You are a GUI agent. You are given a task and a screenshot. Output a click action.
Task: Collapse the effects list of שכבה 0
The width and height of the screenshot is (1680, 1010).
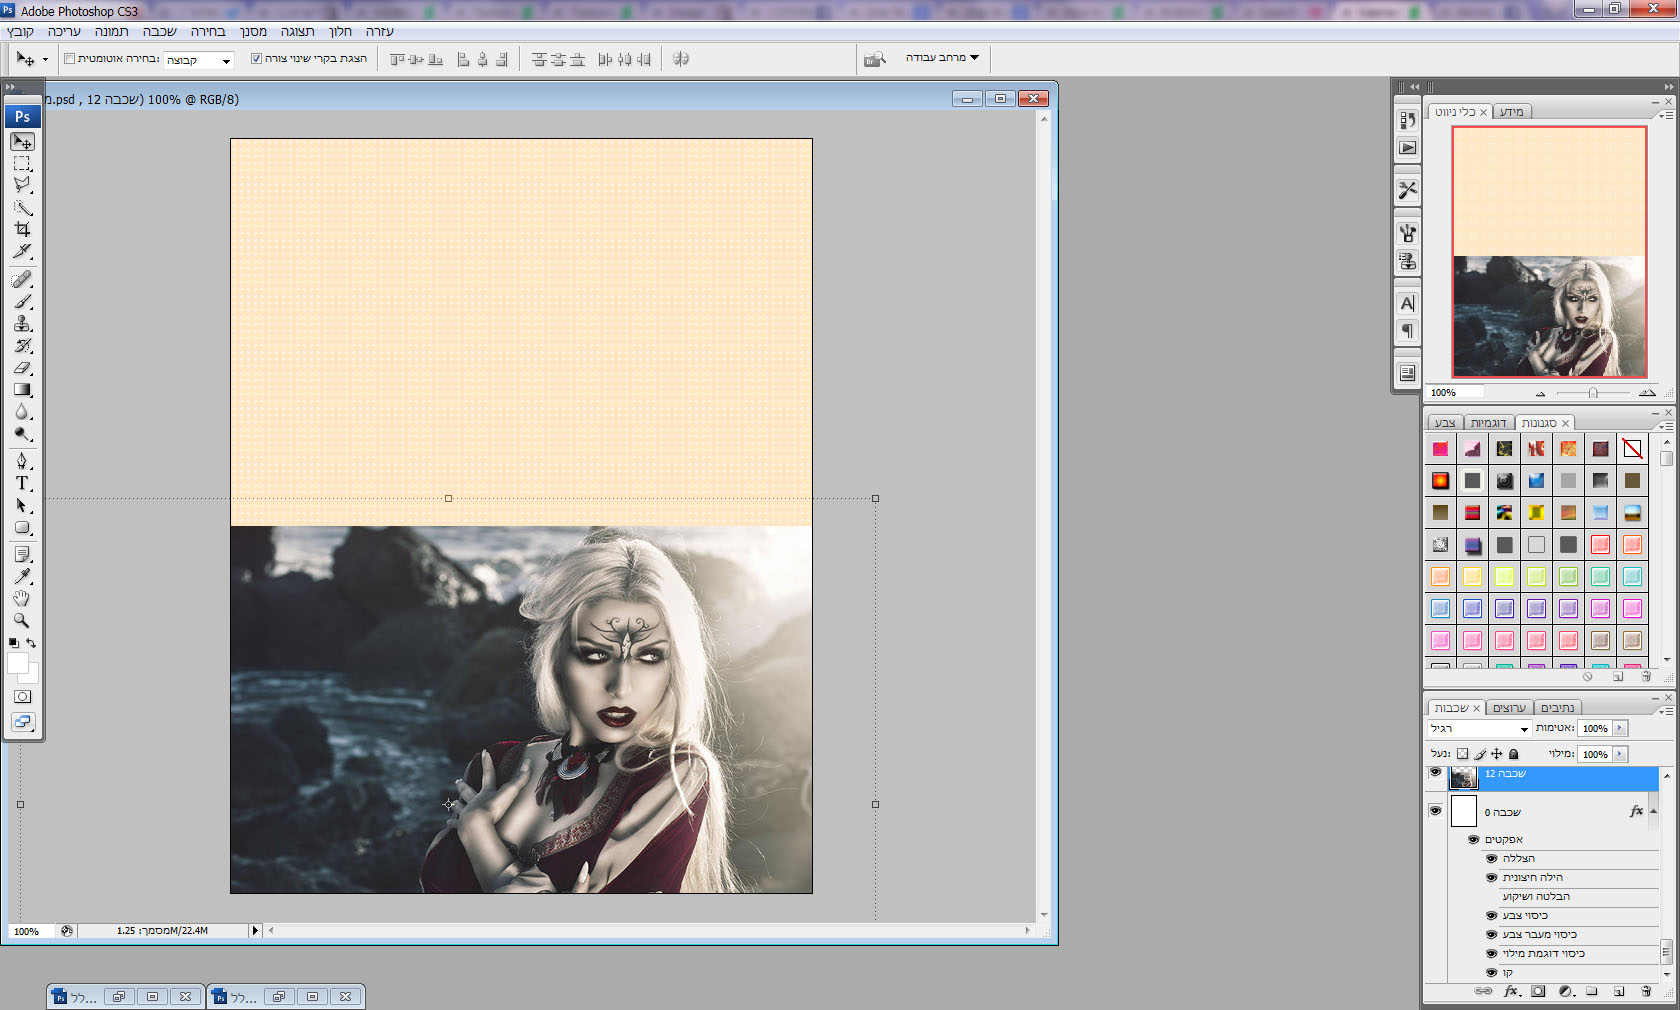(1654, 811)
